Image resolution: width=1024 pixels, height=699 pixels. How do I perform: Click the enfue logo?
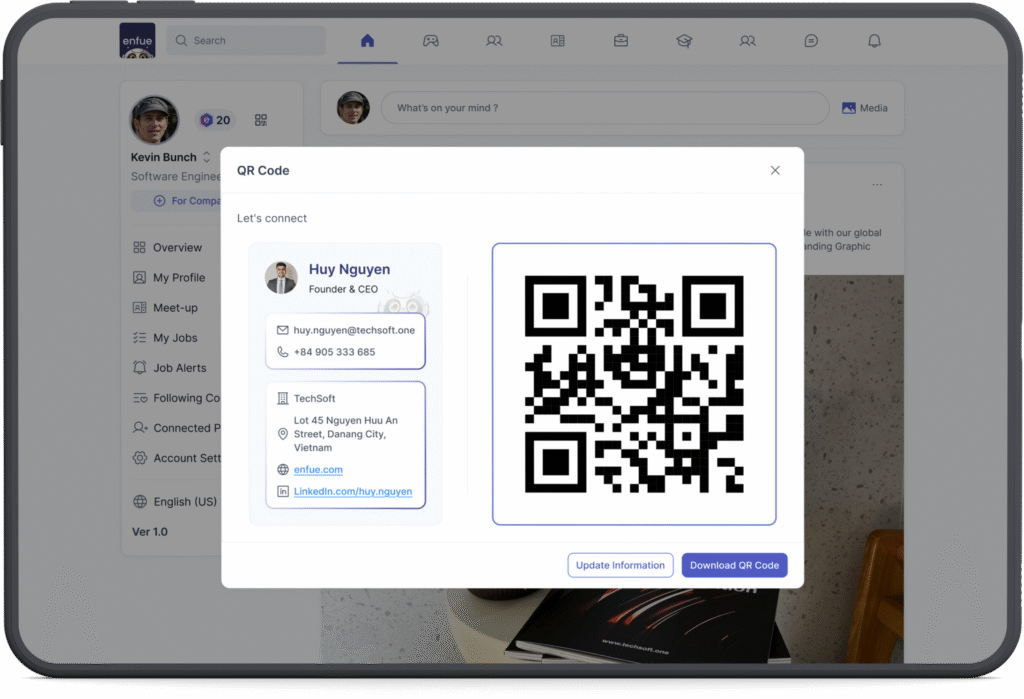[137, 41]
